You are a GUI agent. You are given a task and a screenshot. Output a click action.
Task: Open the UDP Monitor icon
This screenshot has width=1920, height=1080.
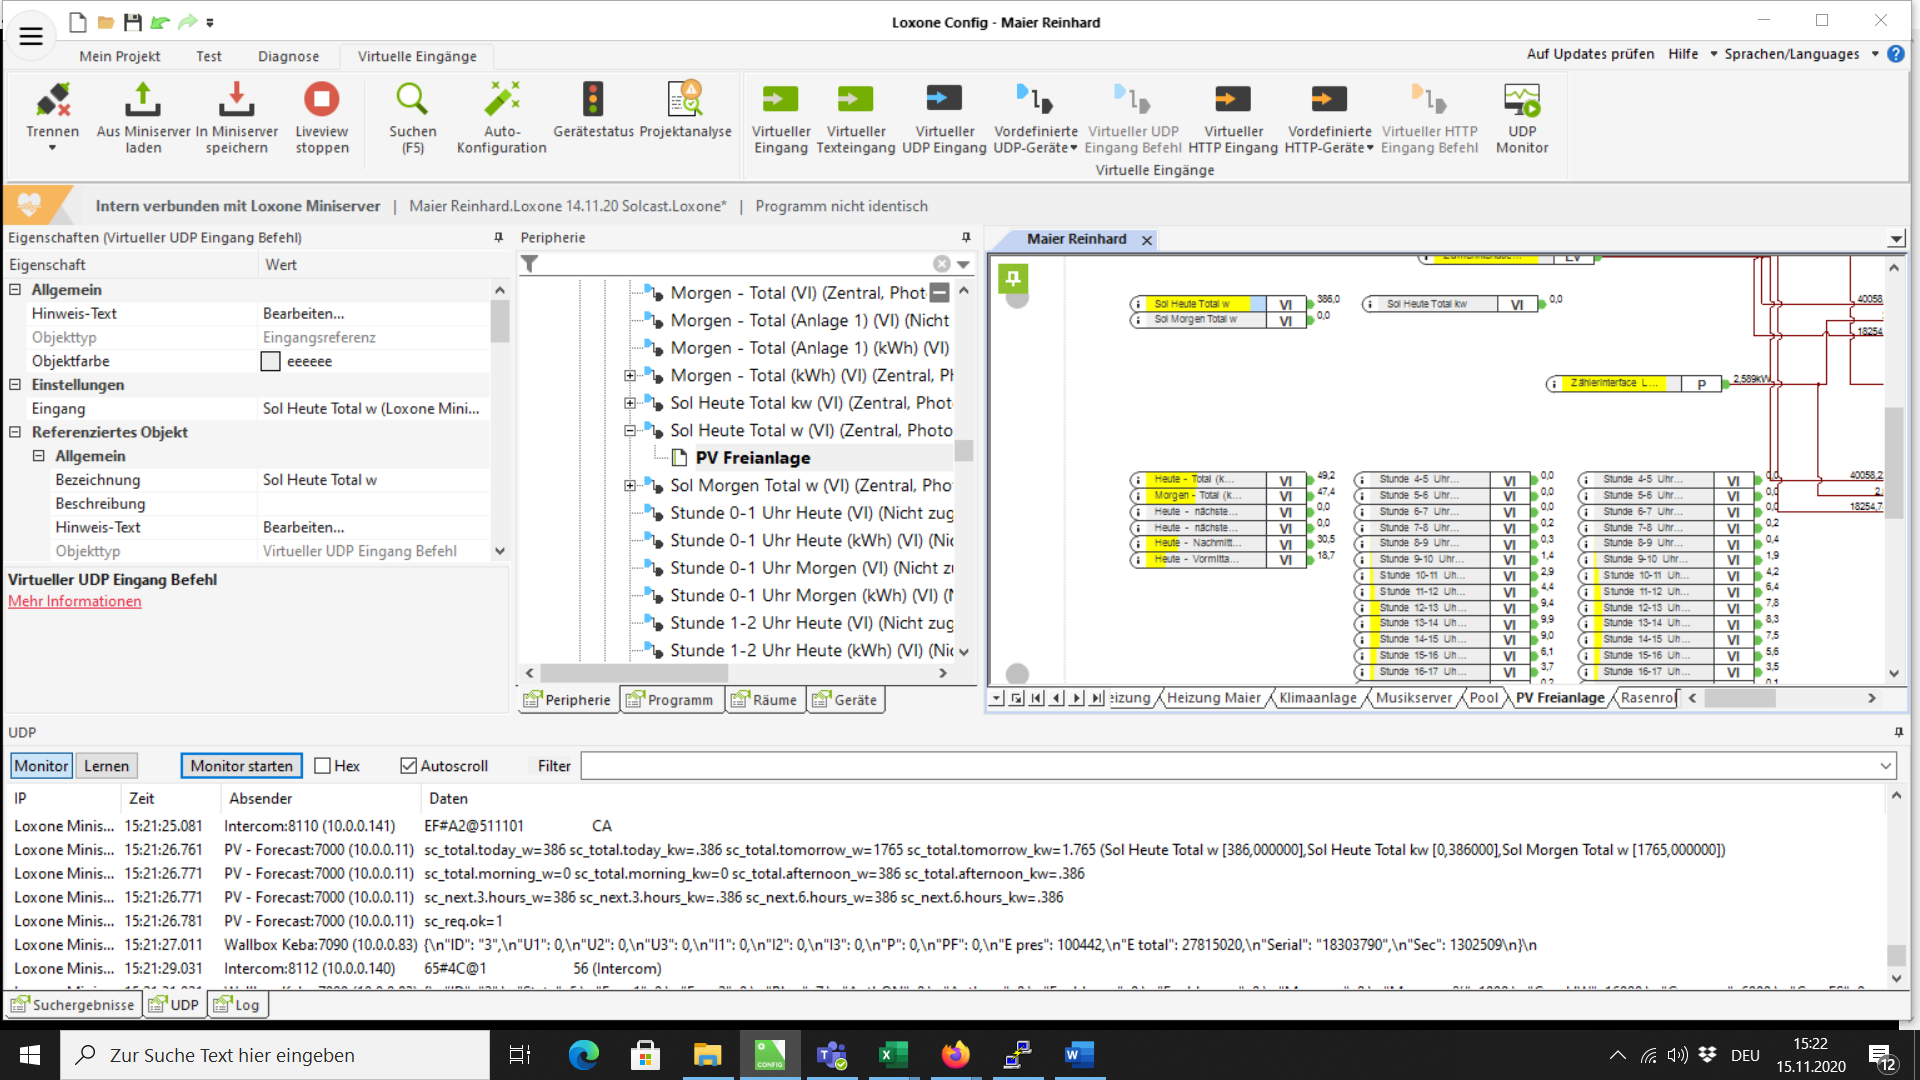coord(1521,100)
